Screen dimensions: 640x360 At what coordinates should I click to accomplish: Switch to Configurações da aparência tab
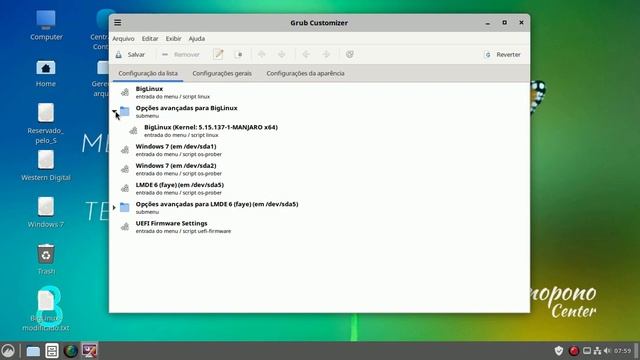[x=305, y=73]
